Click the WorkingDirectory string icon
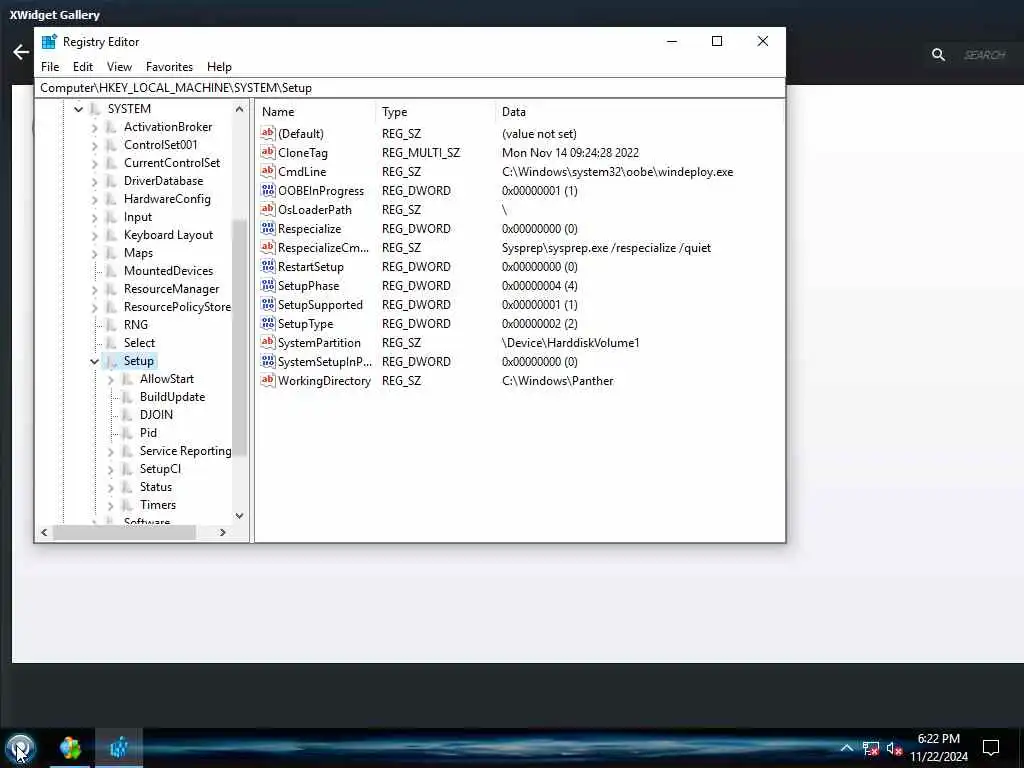 click(268, 379)
